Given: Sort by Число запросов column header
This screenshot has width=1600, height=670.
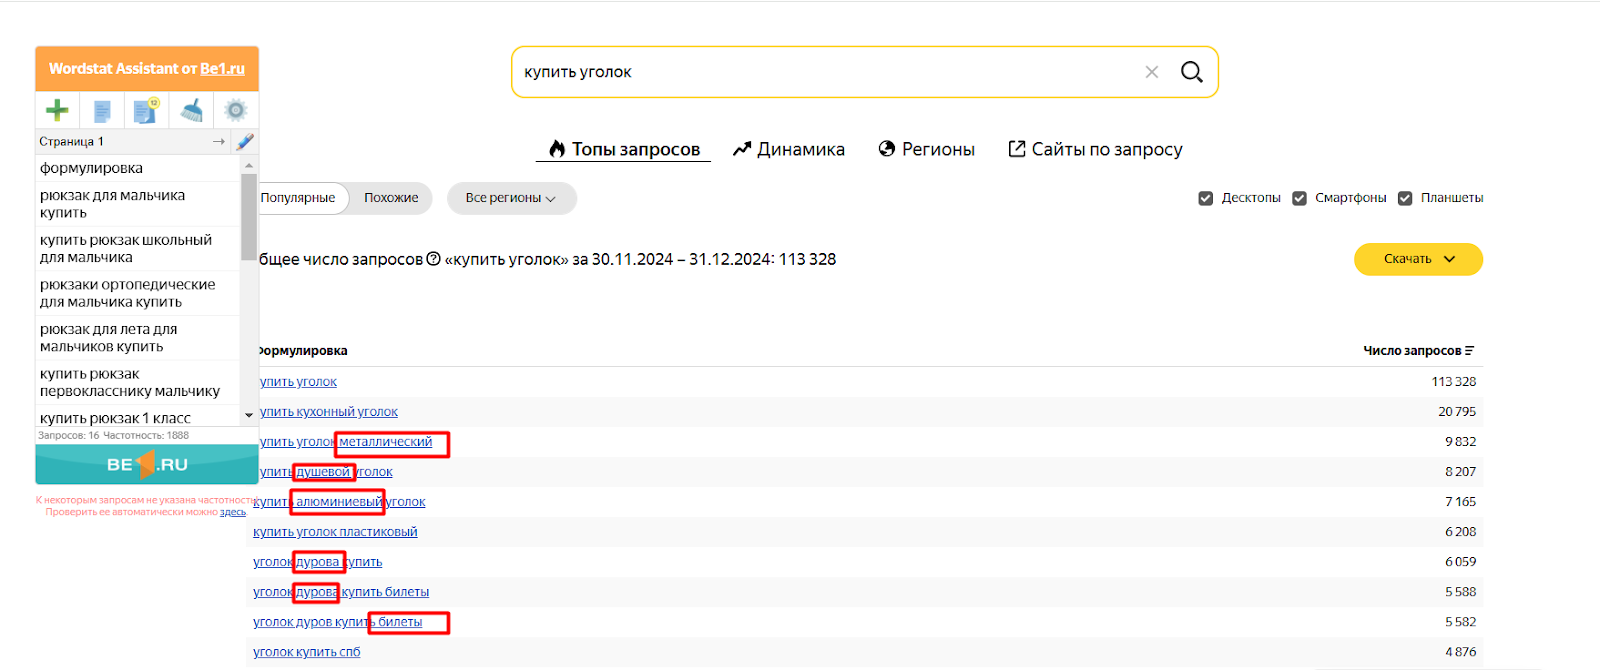Looking at the screenshot, I should click(x=1417, y=351).
